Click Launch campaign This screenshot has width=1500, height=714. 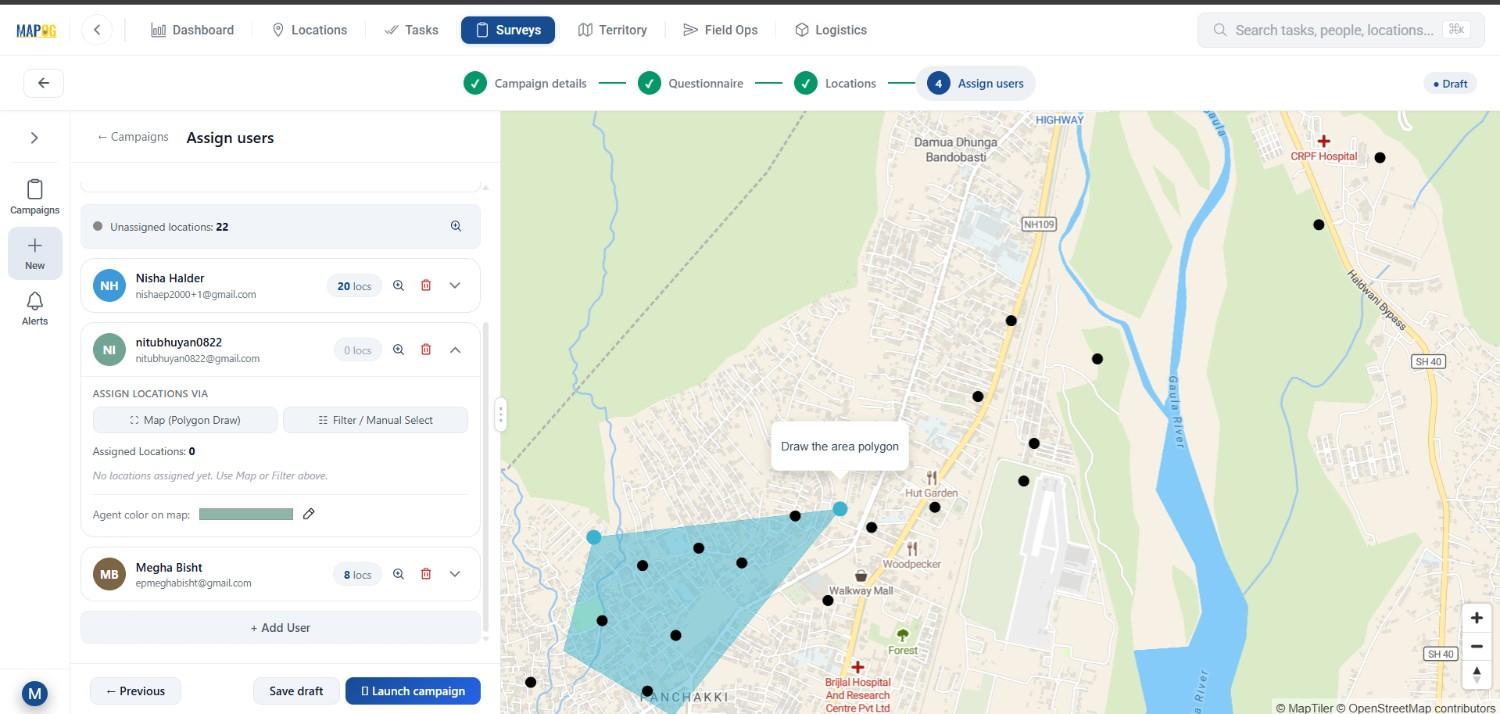point(413,691)
